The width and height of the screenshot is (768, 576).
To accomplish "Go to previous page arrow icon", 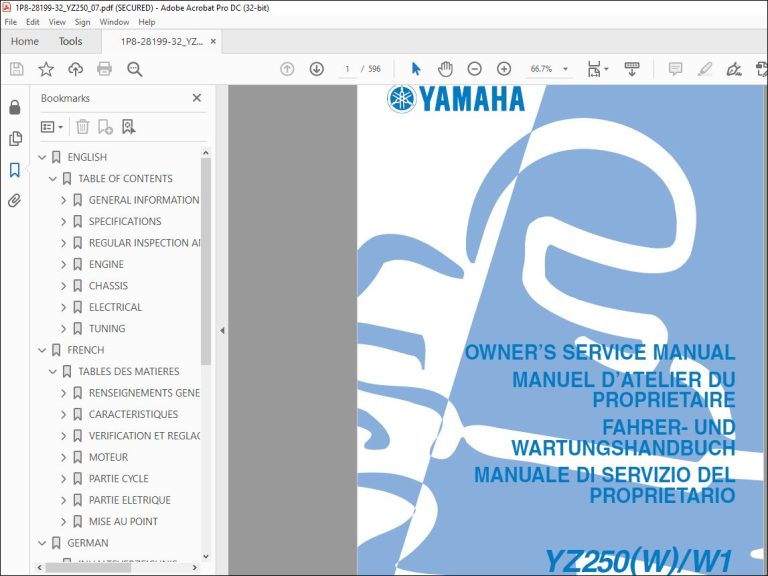I will pos(287,69).
